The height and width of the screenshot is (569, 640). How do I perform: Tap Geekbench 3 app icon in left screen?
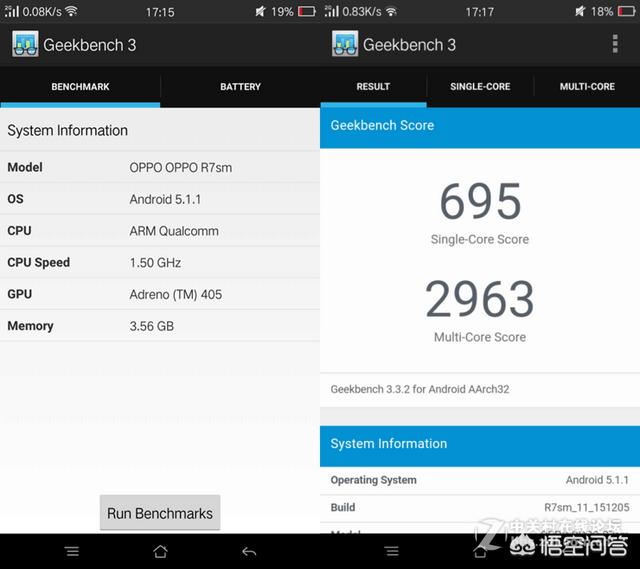click(25, 44)
